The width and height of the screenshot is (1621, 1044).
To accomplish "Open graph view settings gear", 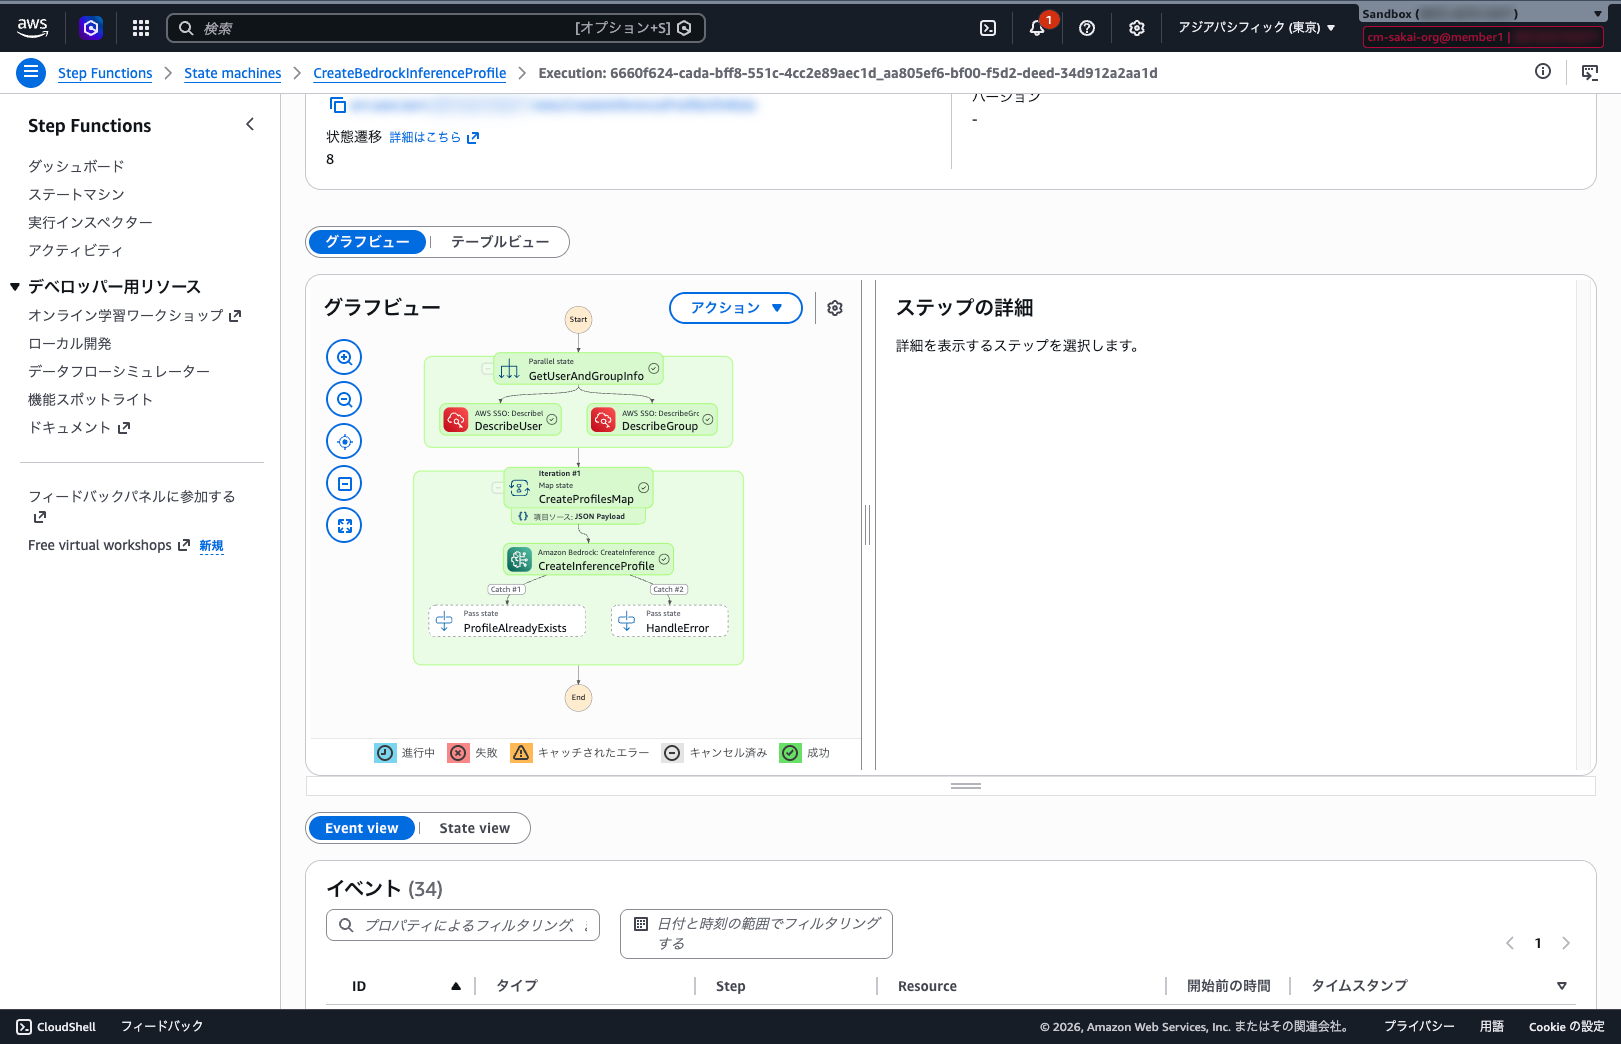I will pos(835,308).
